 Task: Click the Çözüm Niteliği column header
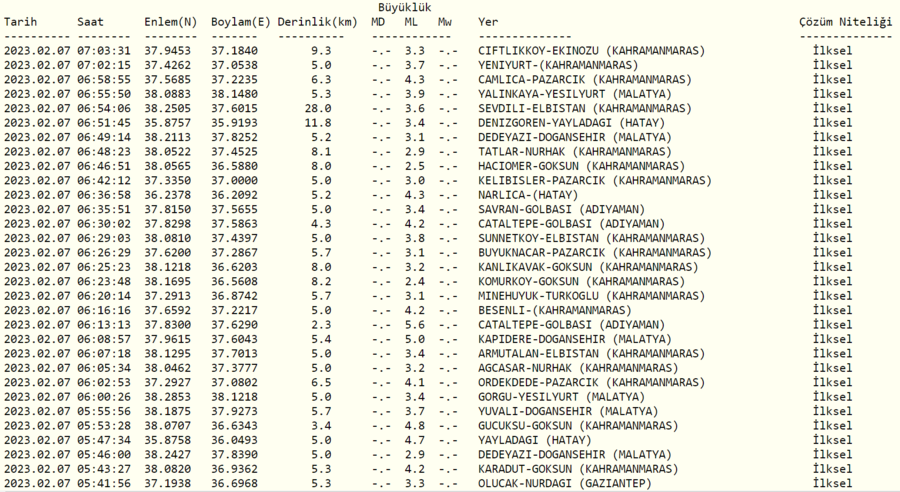click(844, 21)
